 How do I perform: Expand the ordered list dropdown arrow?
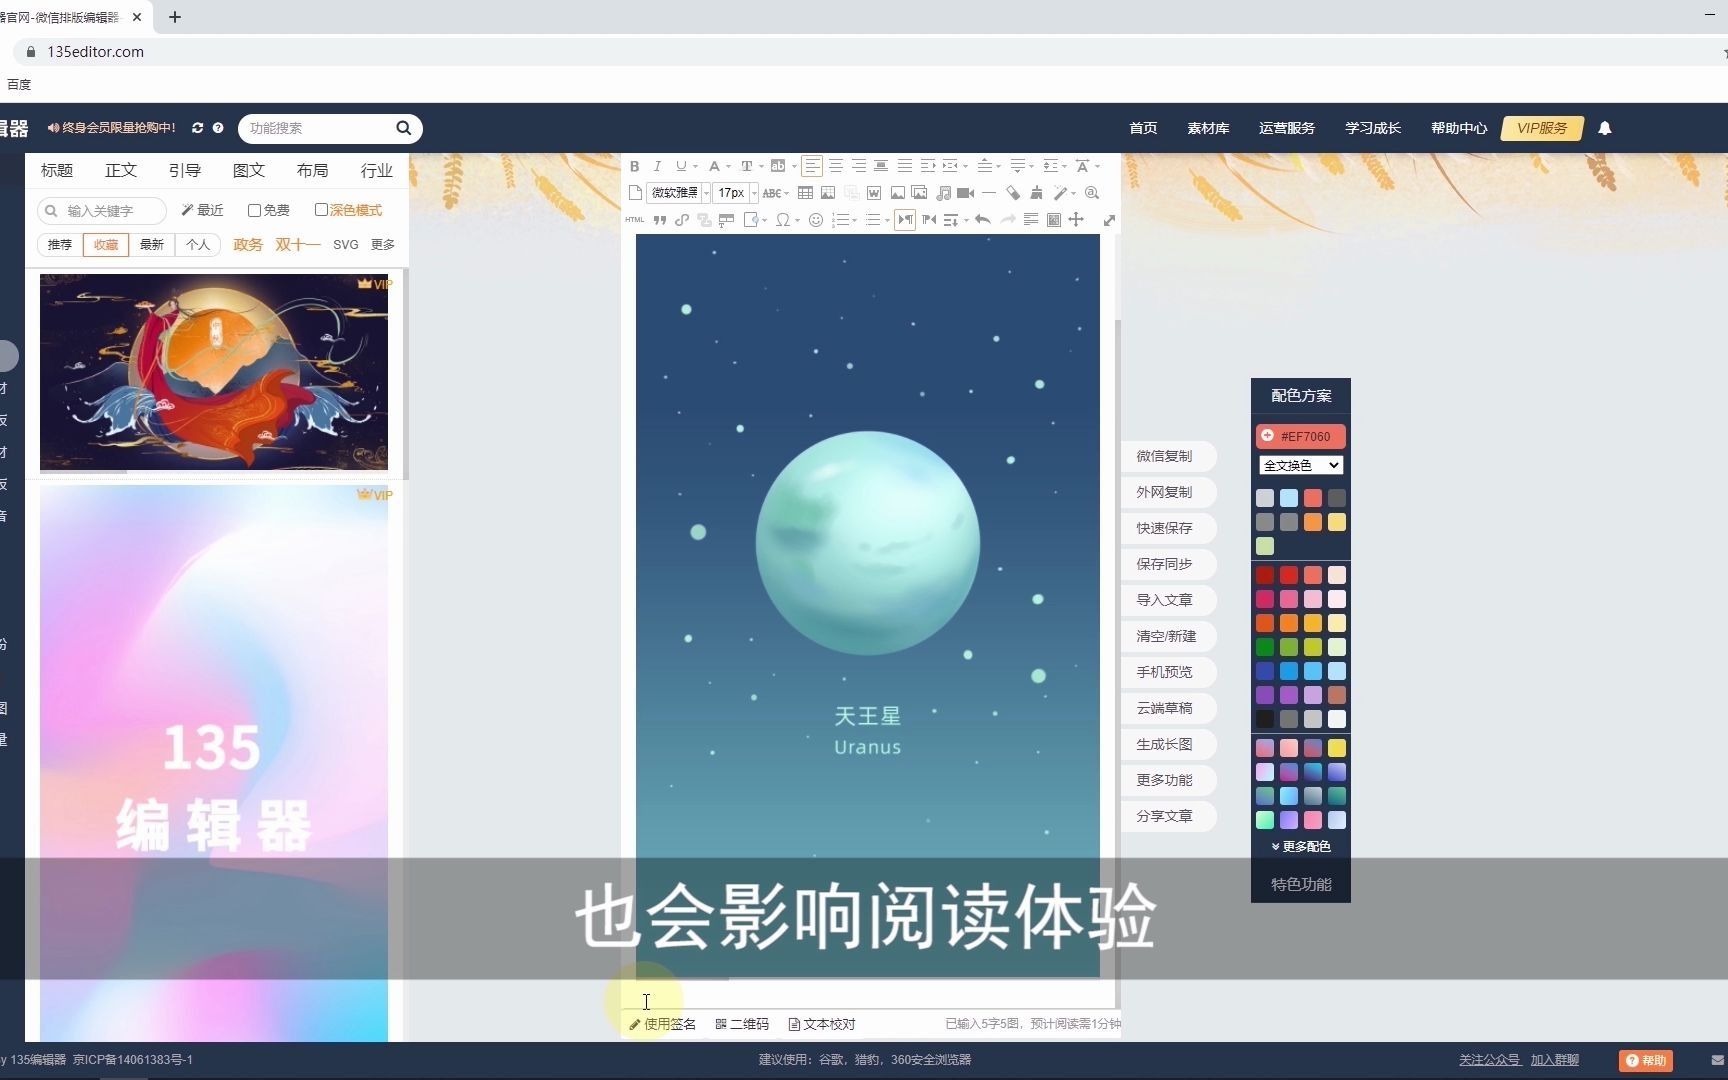854,220
